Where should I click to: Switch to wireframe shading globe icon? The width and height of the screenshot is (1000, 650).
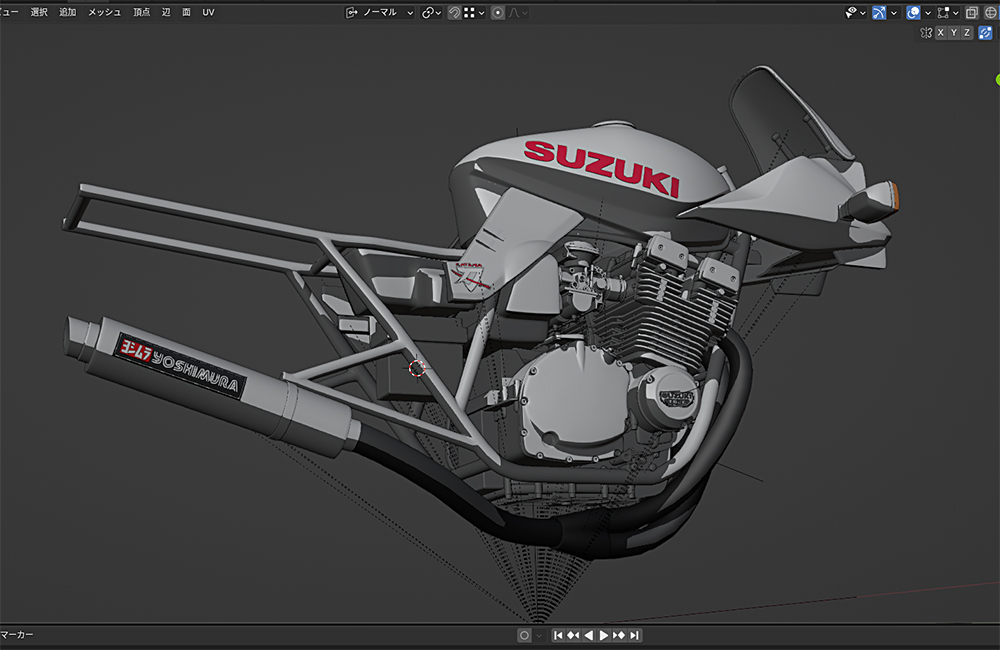coord(992,13)
